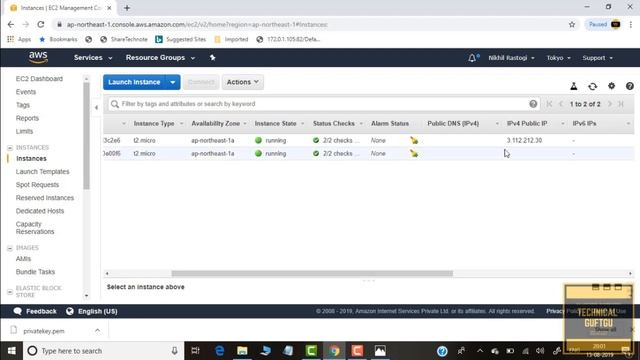Open the help question mark icon
Viewport: 640px width, 360px height.
(630, 86)
